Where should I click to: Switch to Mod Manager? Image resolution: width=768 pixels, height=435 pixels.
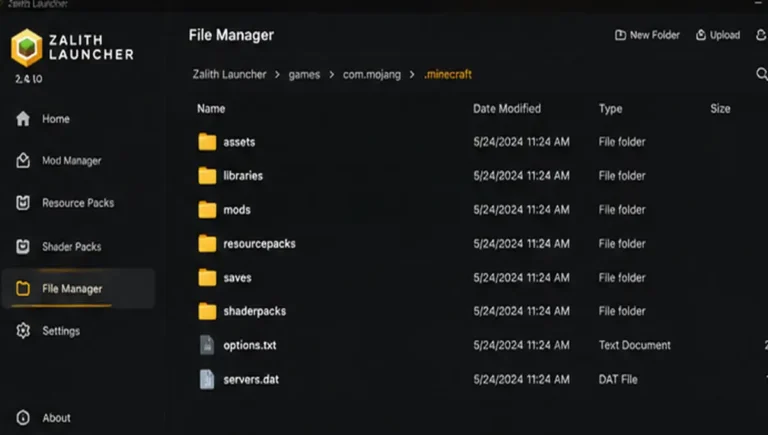(72, 161)
